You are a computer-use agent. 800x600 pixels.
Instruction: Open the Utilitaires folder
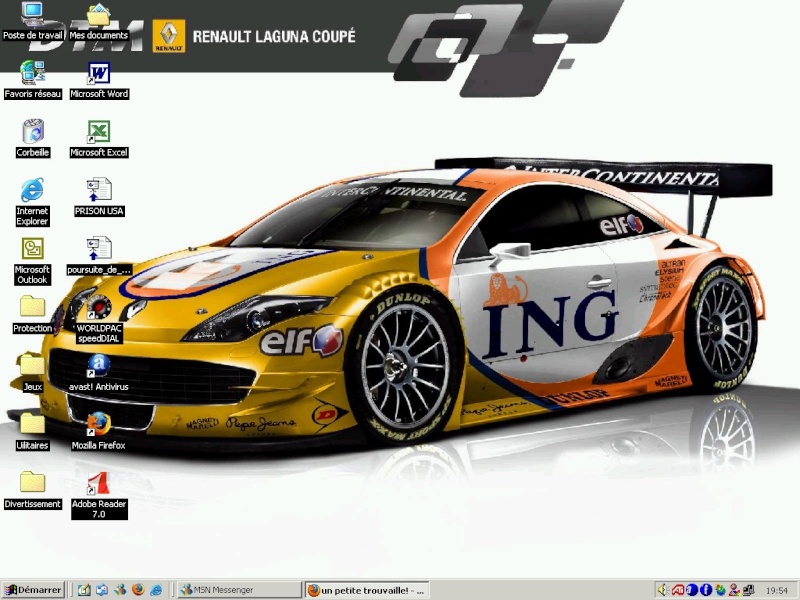pyautogui.click(x=33, y=432)
